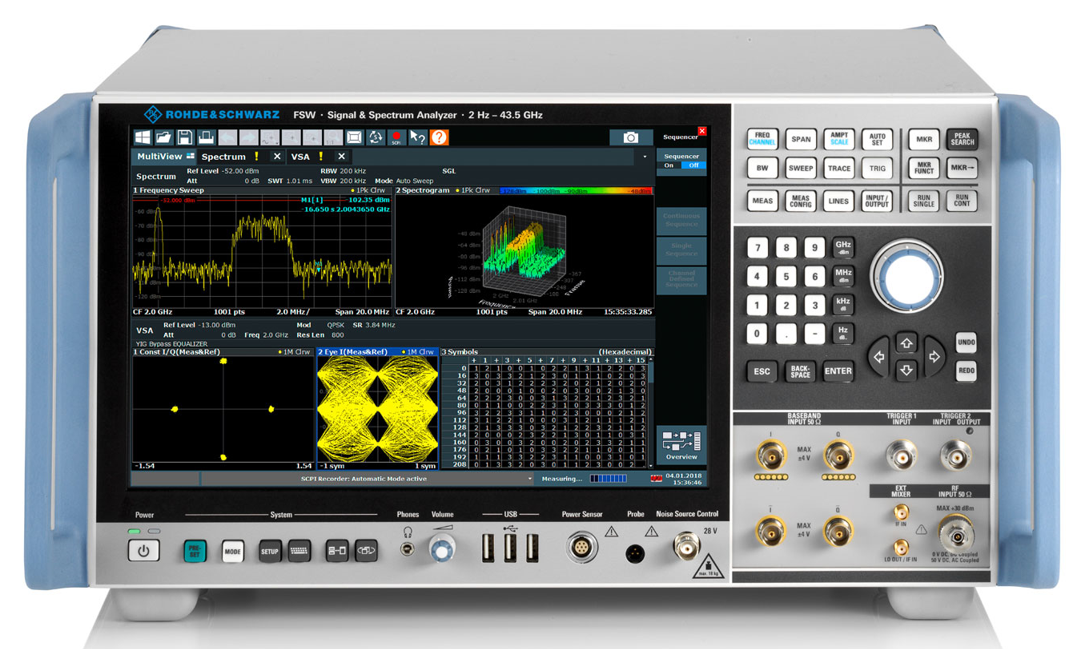Close the Sequencer side panel
1081x649 pixels.
pos(702,131)
